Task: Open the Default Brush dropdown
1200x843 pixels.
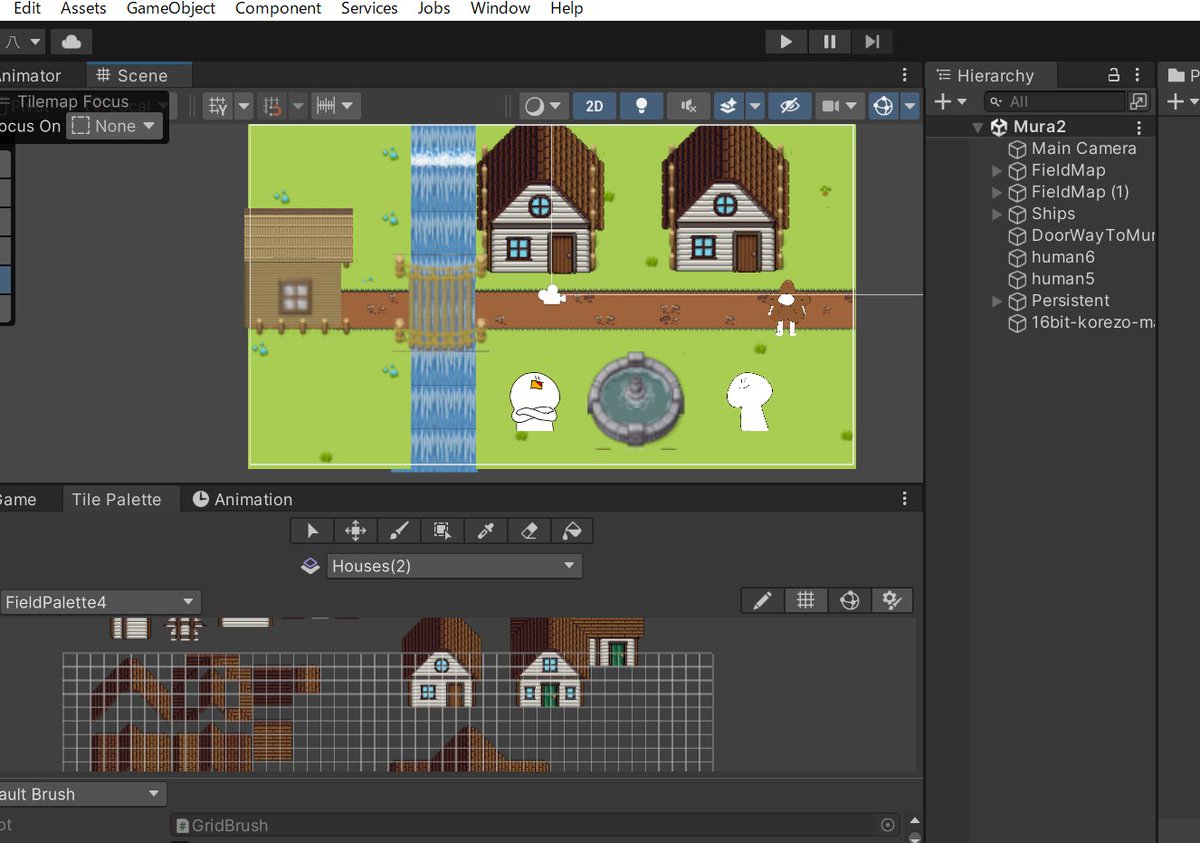Action: coord(82,794)
